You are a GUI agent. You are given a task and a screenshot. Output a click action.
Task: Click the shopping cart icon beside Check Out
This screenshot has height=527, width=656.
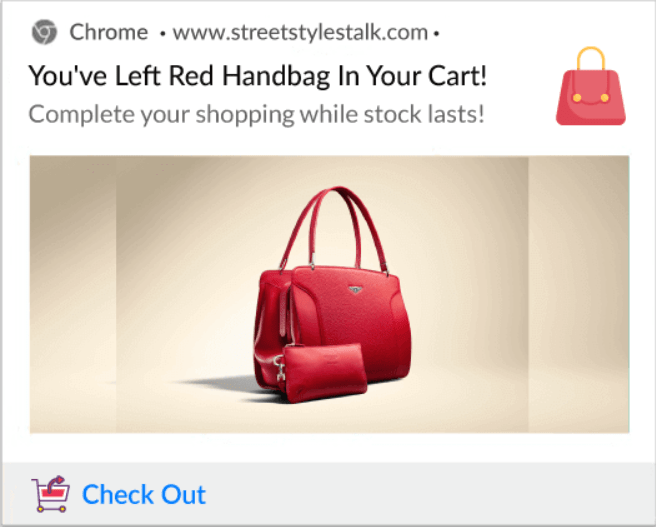tap(51, 494)
